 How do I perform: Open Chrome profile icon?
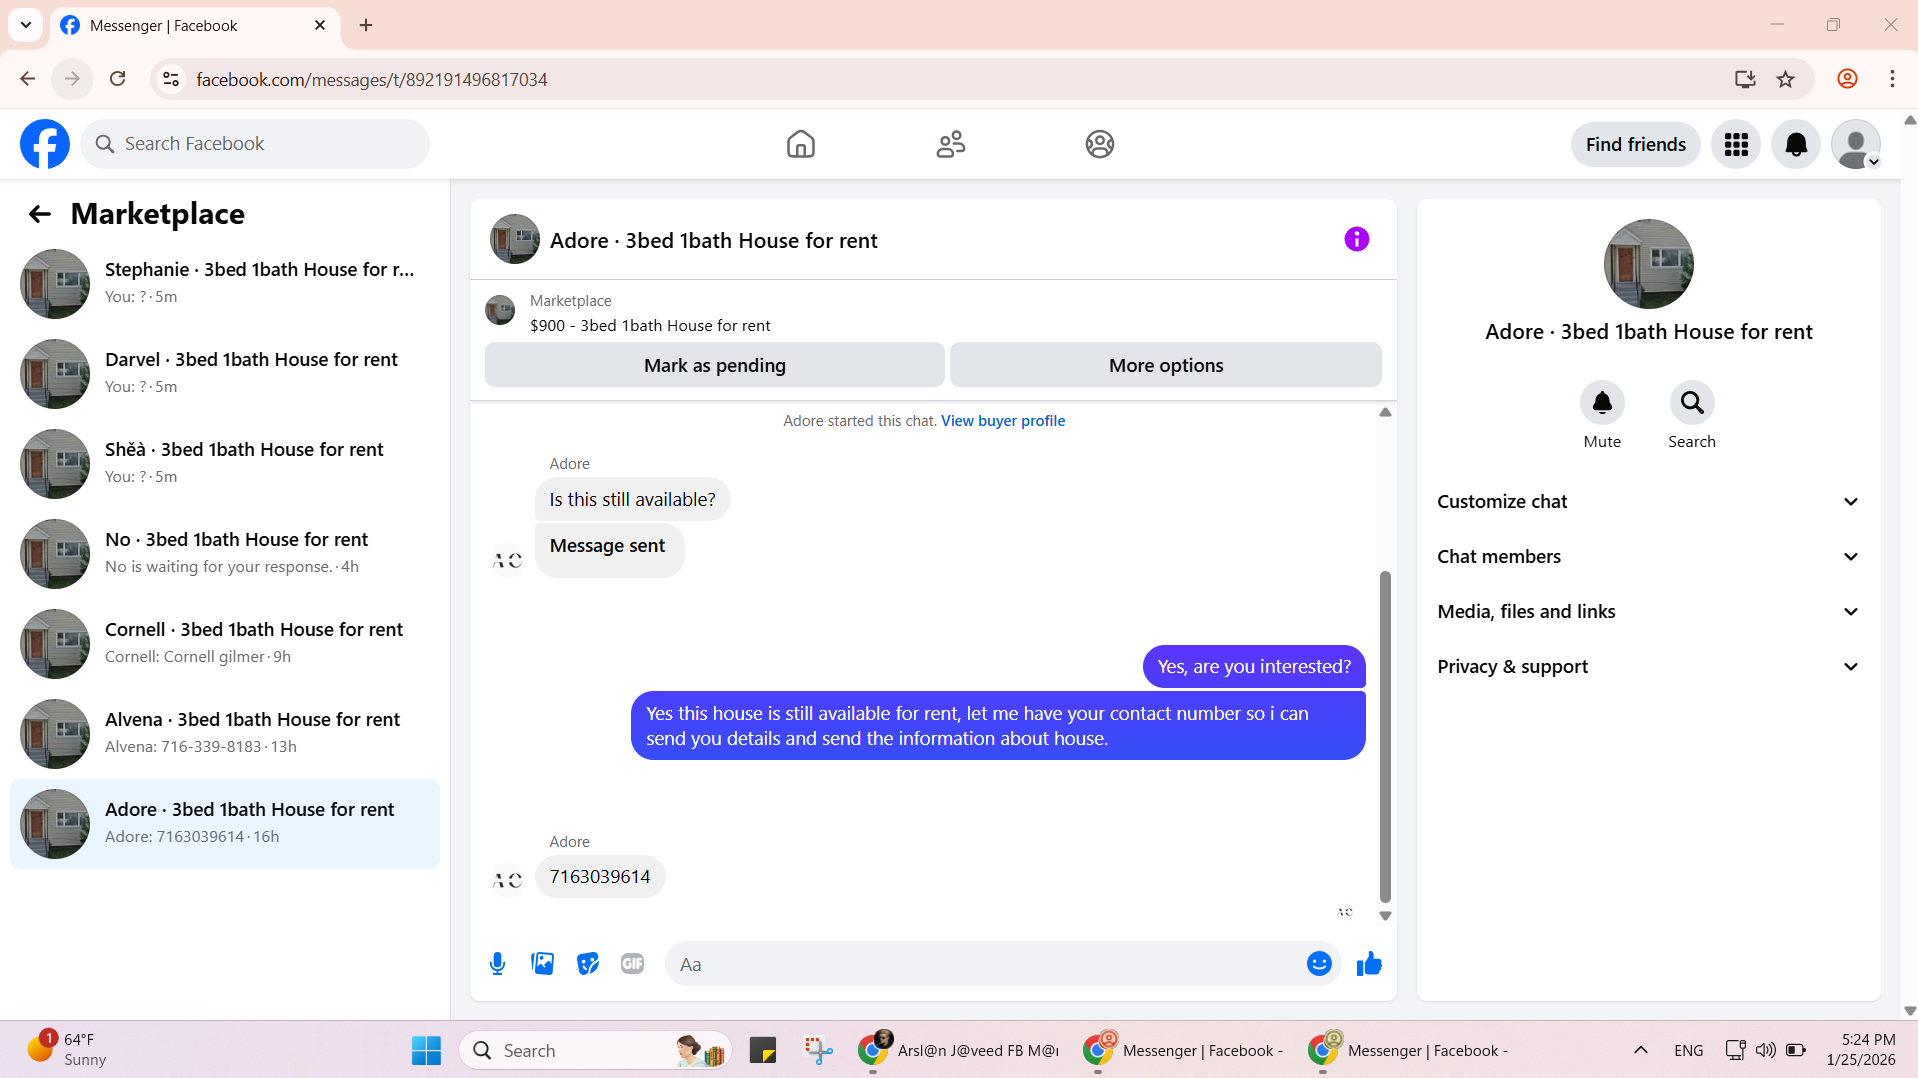point(1847,79)
